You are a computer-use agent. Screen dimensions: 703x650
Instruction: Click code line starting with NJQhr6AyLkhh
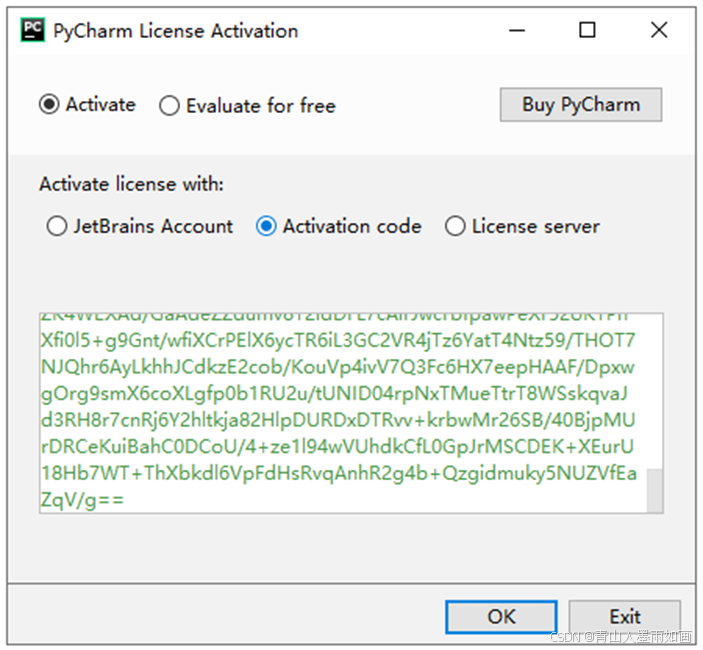338,367
